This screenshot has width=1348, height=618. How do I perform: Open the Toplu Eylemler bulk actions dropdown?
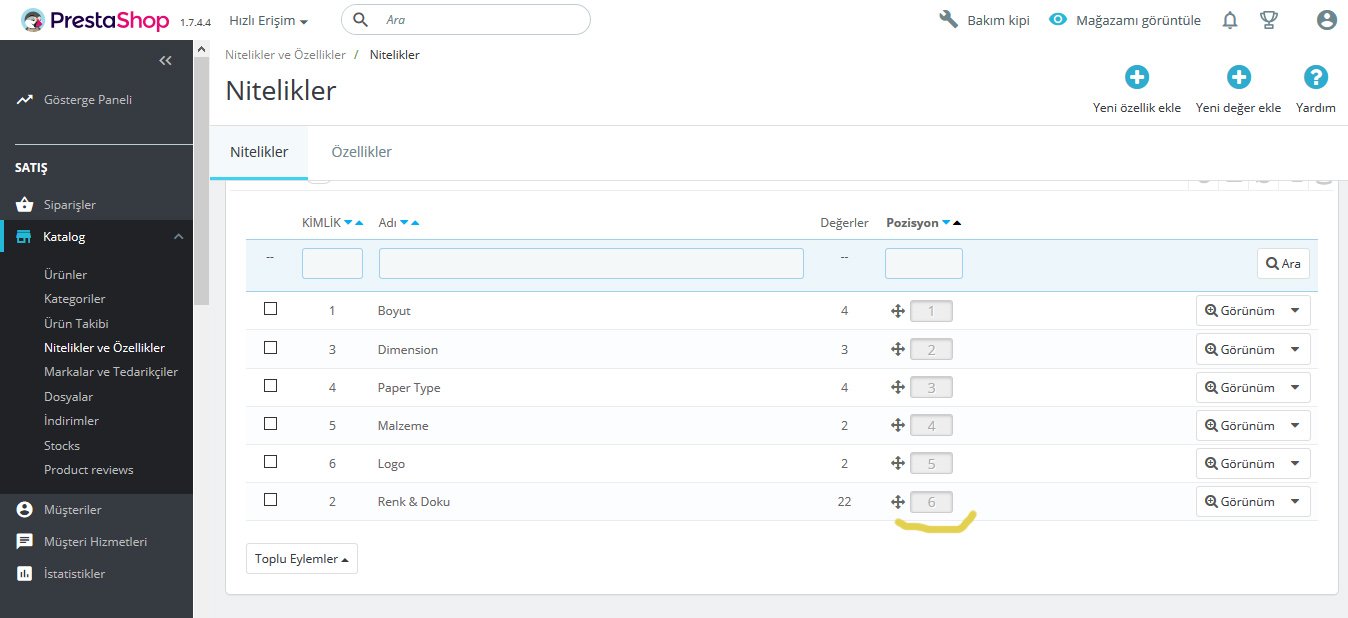302,559
